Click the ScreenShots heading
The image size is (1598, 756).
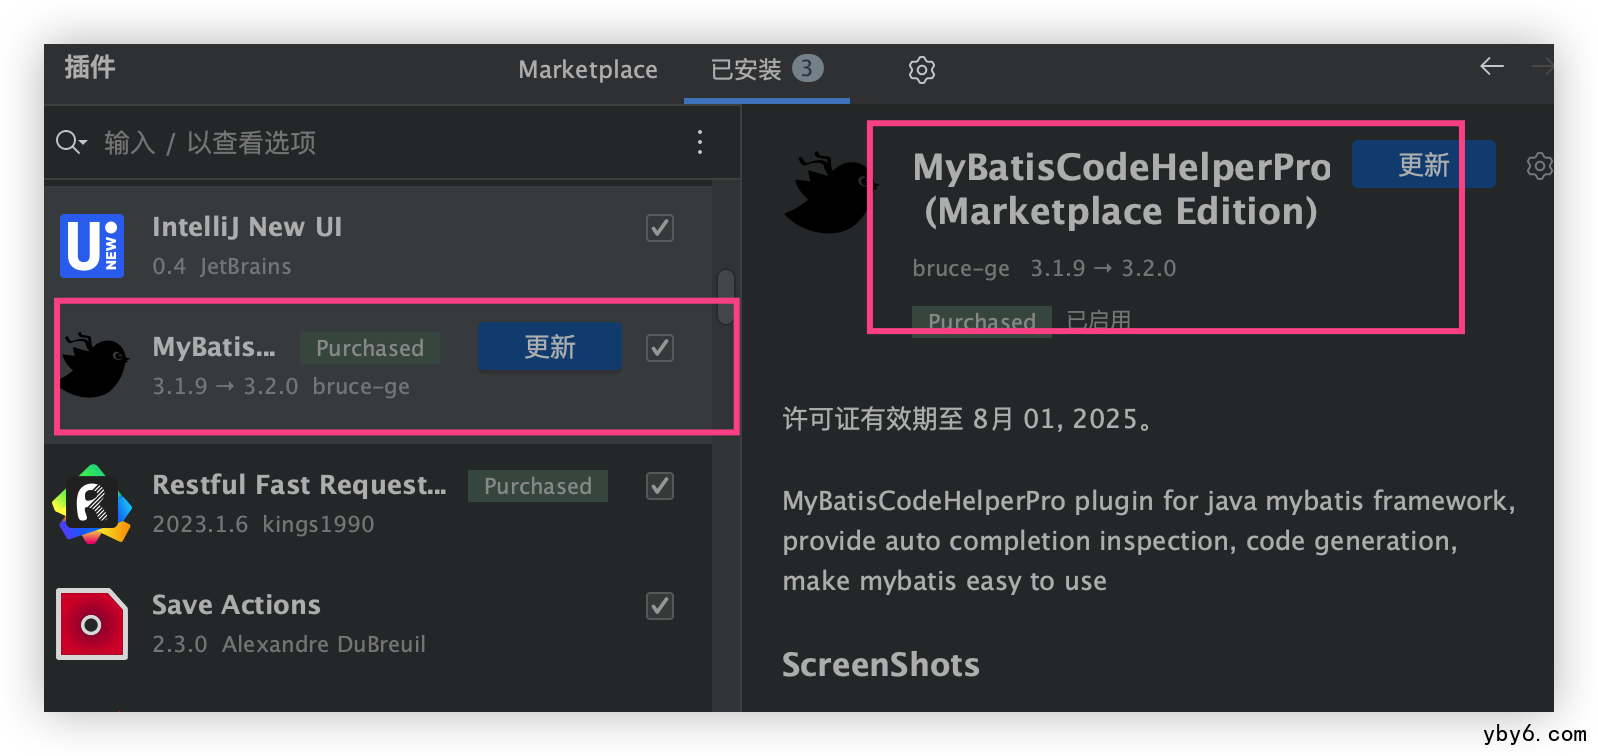(x=881, y=665)
